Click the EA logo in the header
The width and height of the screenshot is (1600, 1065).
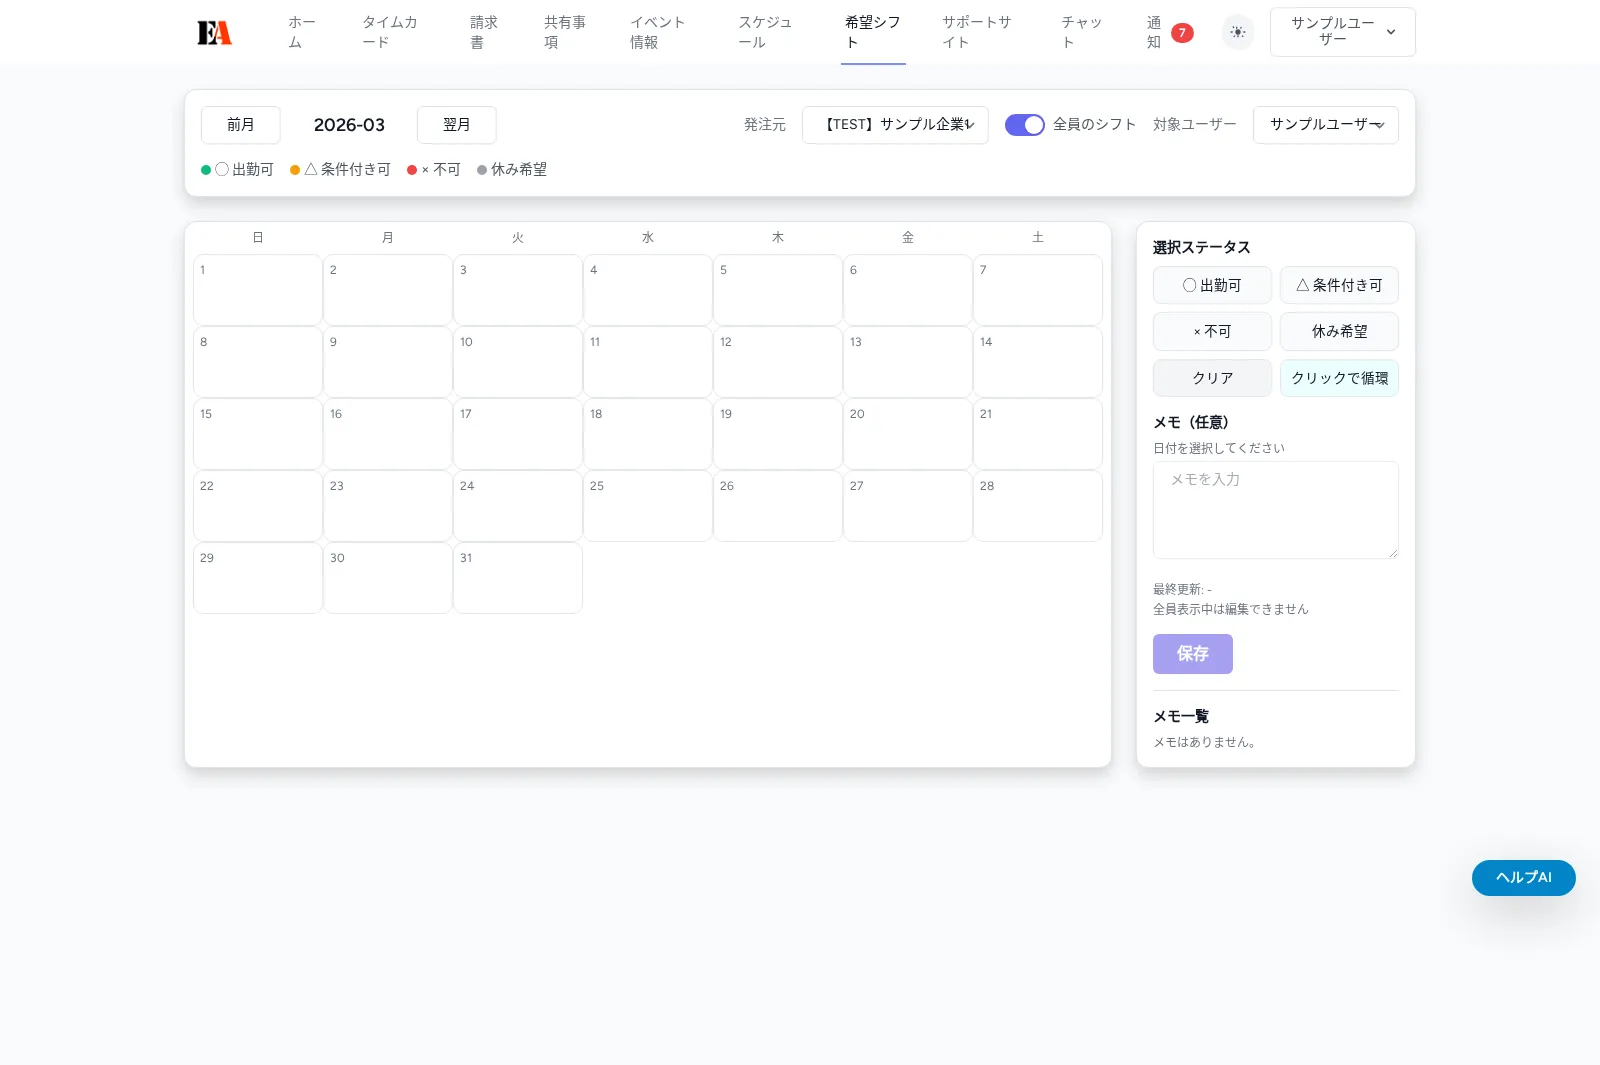(214, 31)
